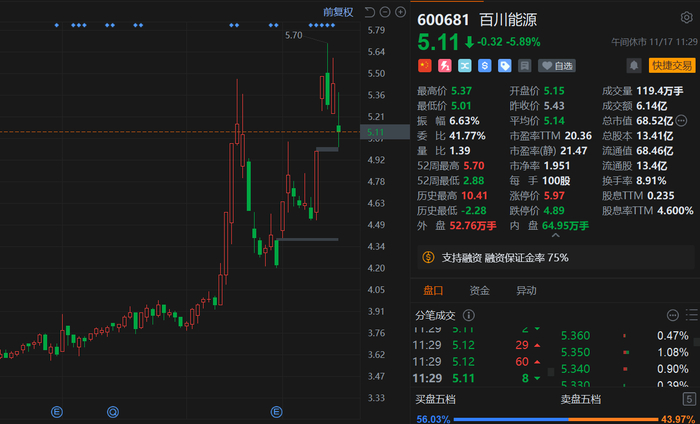The width and height of the screenshot is (700, 424).
Task: Click the teal shuffle arrows icon
Action: 465,66
